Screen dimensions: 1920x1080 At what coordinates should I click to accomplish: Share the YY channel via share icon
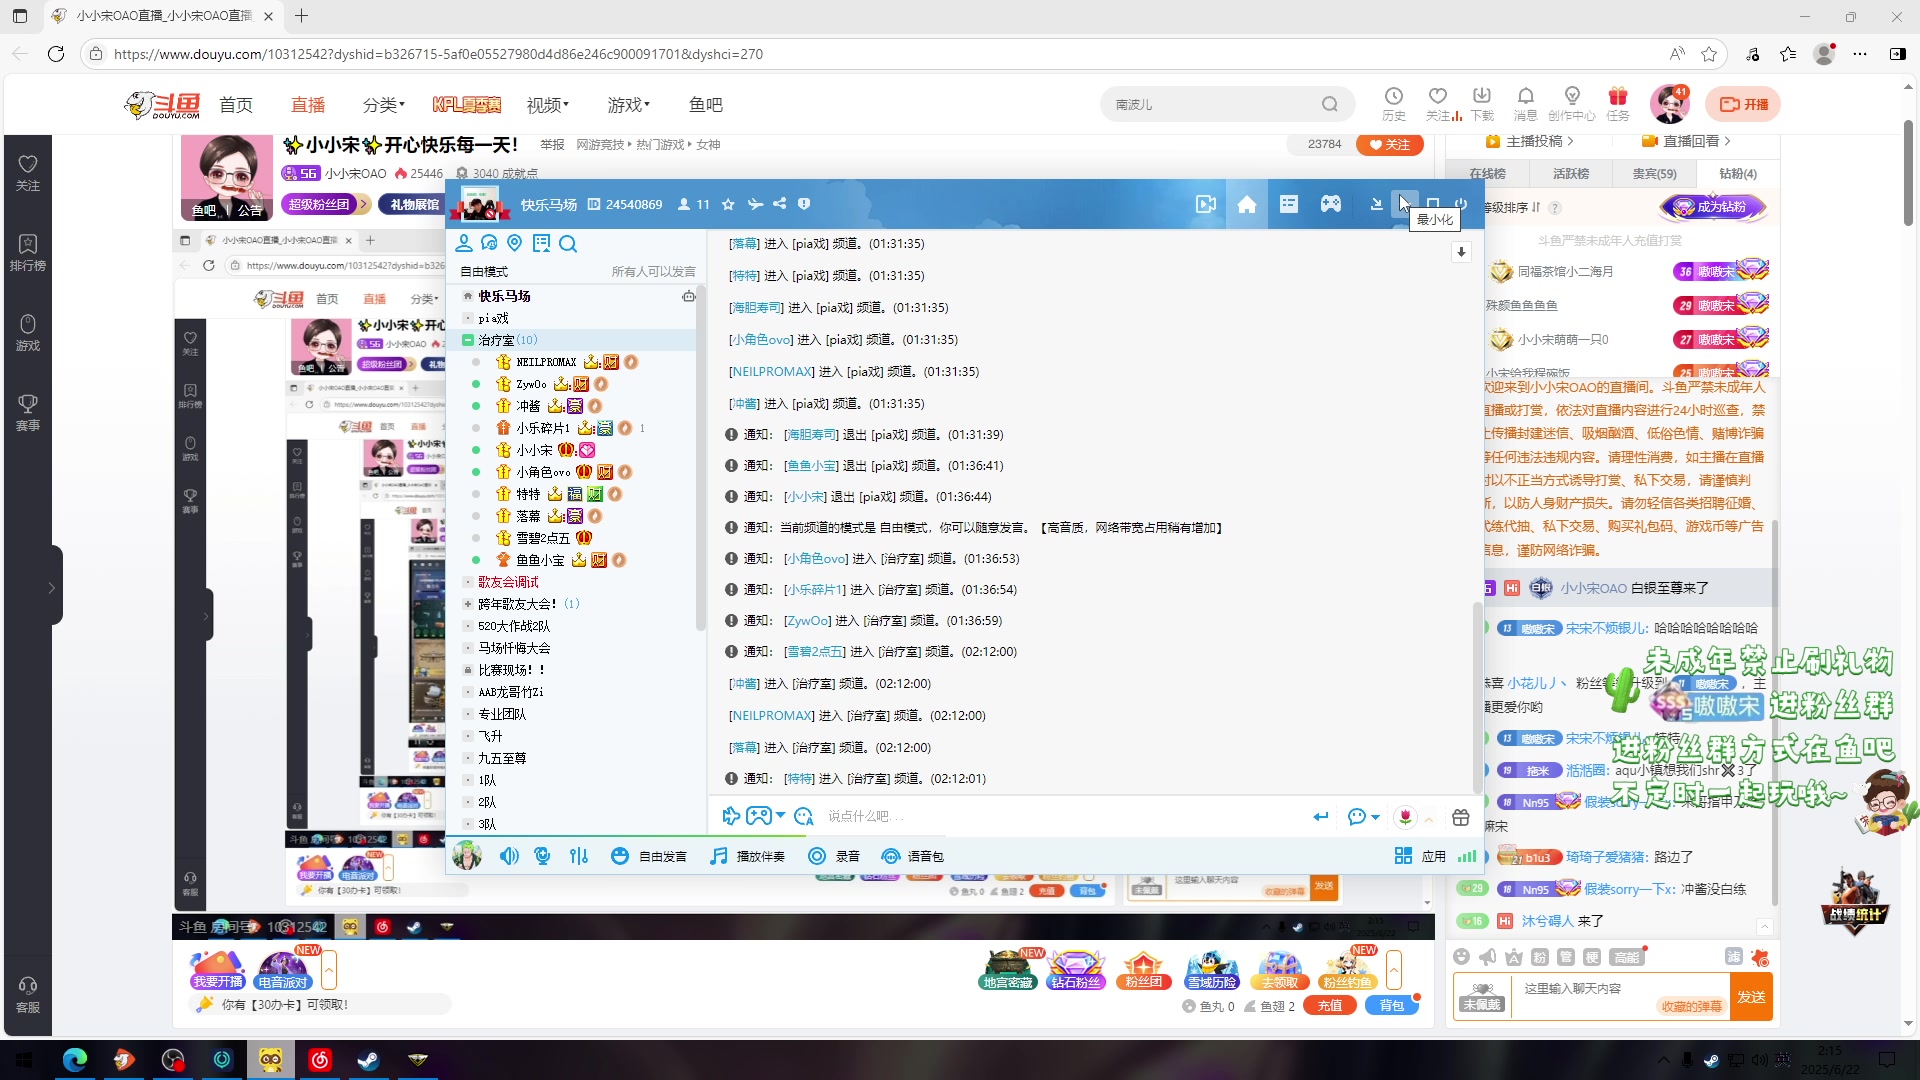click(779, 204)
